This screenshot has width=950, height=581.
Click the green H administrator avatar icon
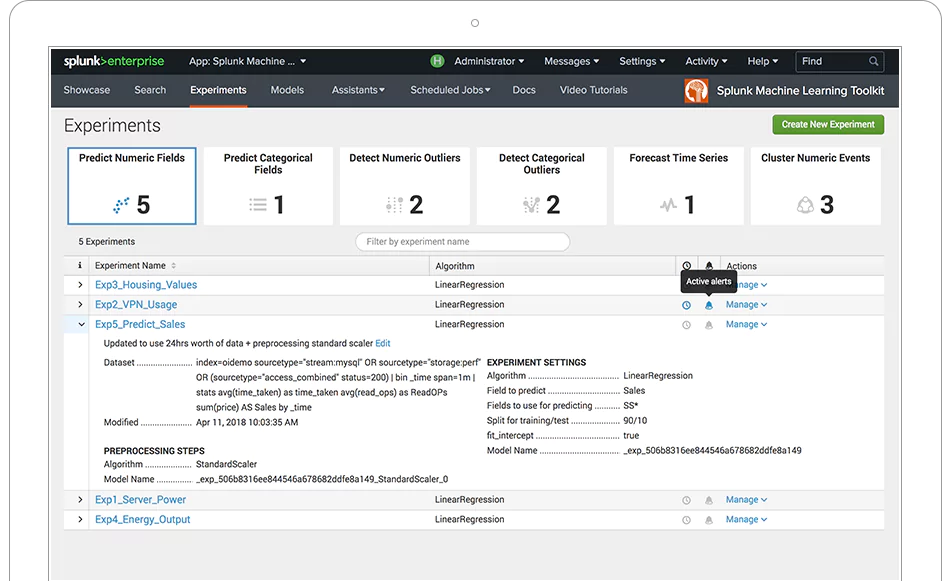437,61
